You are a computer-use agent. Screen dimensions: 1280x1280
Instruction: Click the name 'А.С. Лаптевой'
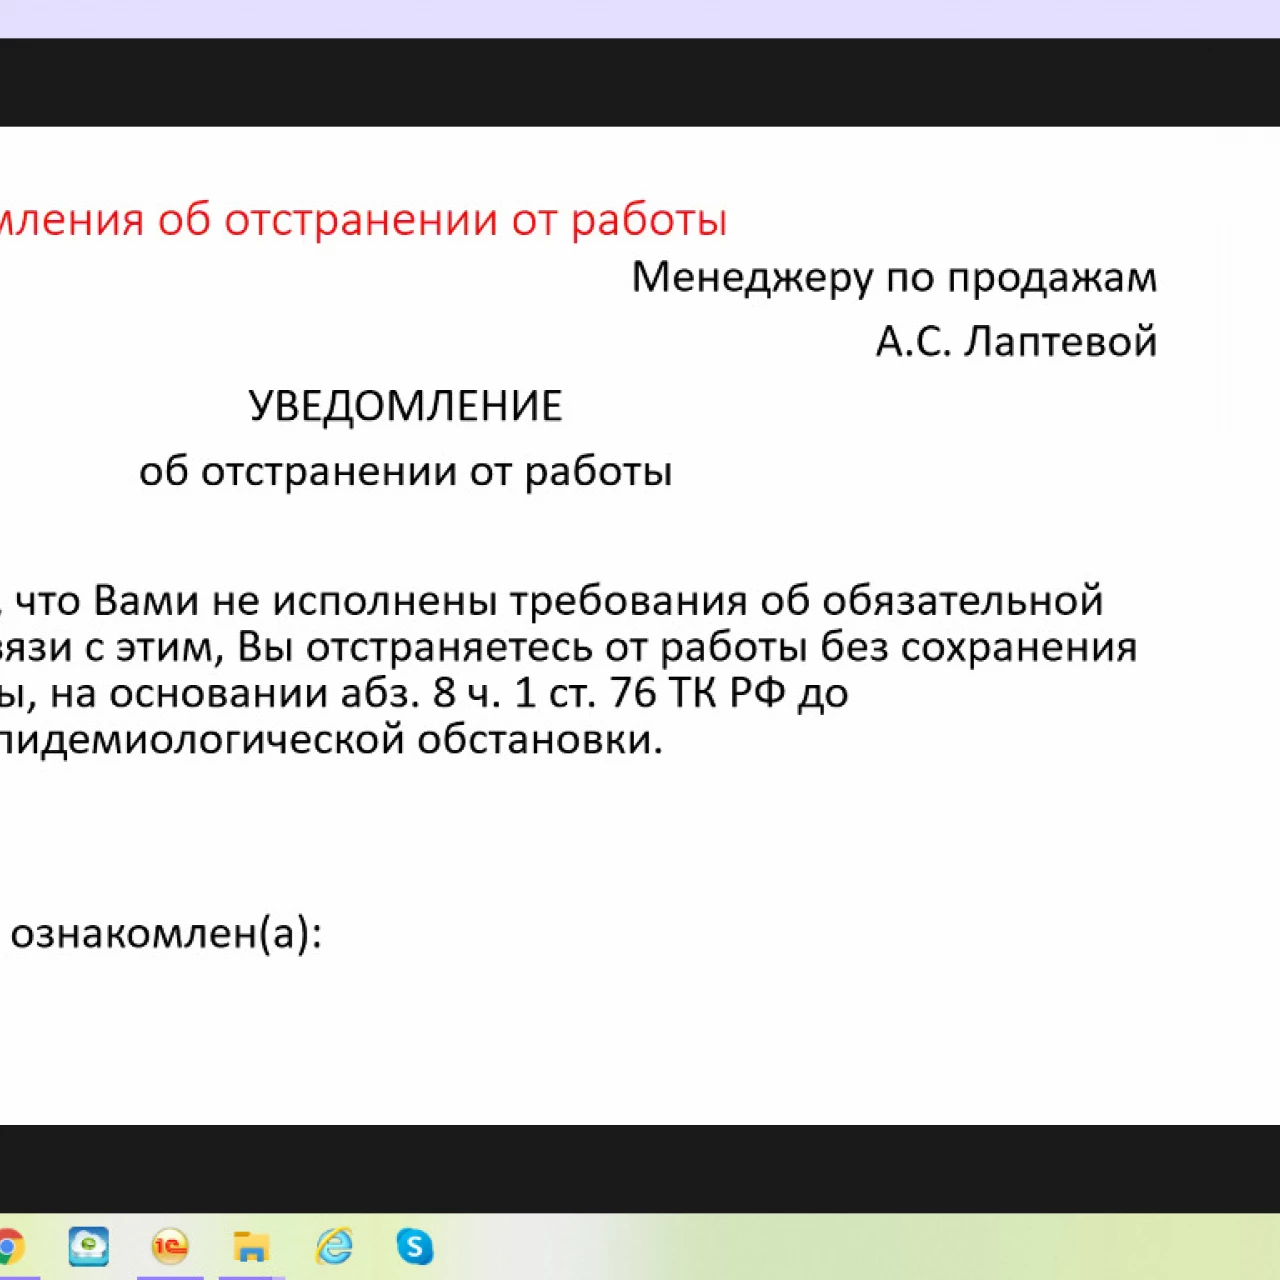[x=1016, y=342]
